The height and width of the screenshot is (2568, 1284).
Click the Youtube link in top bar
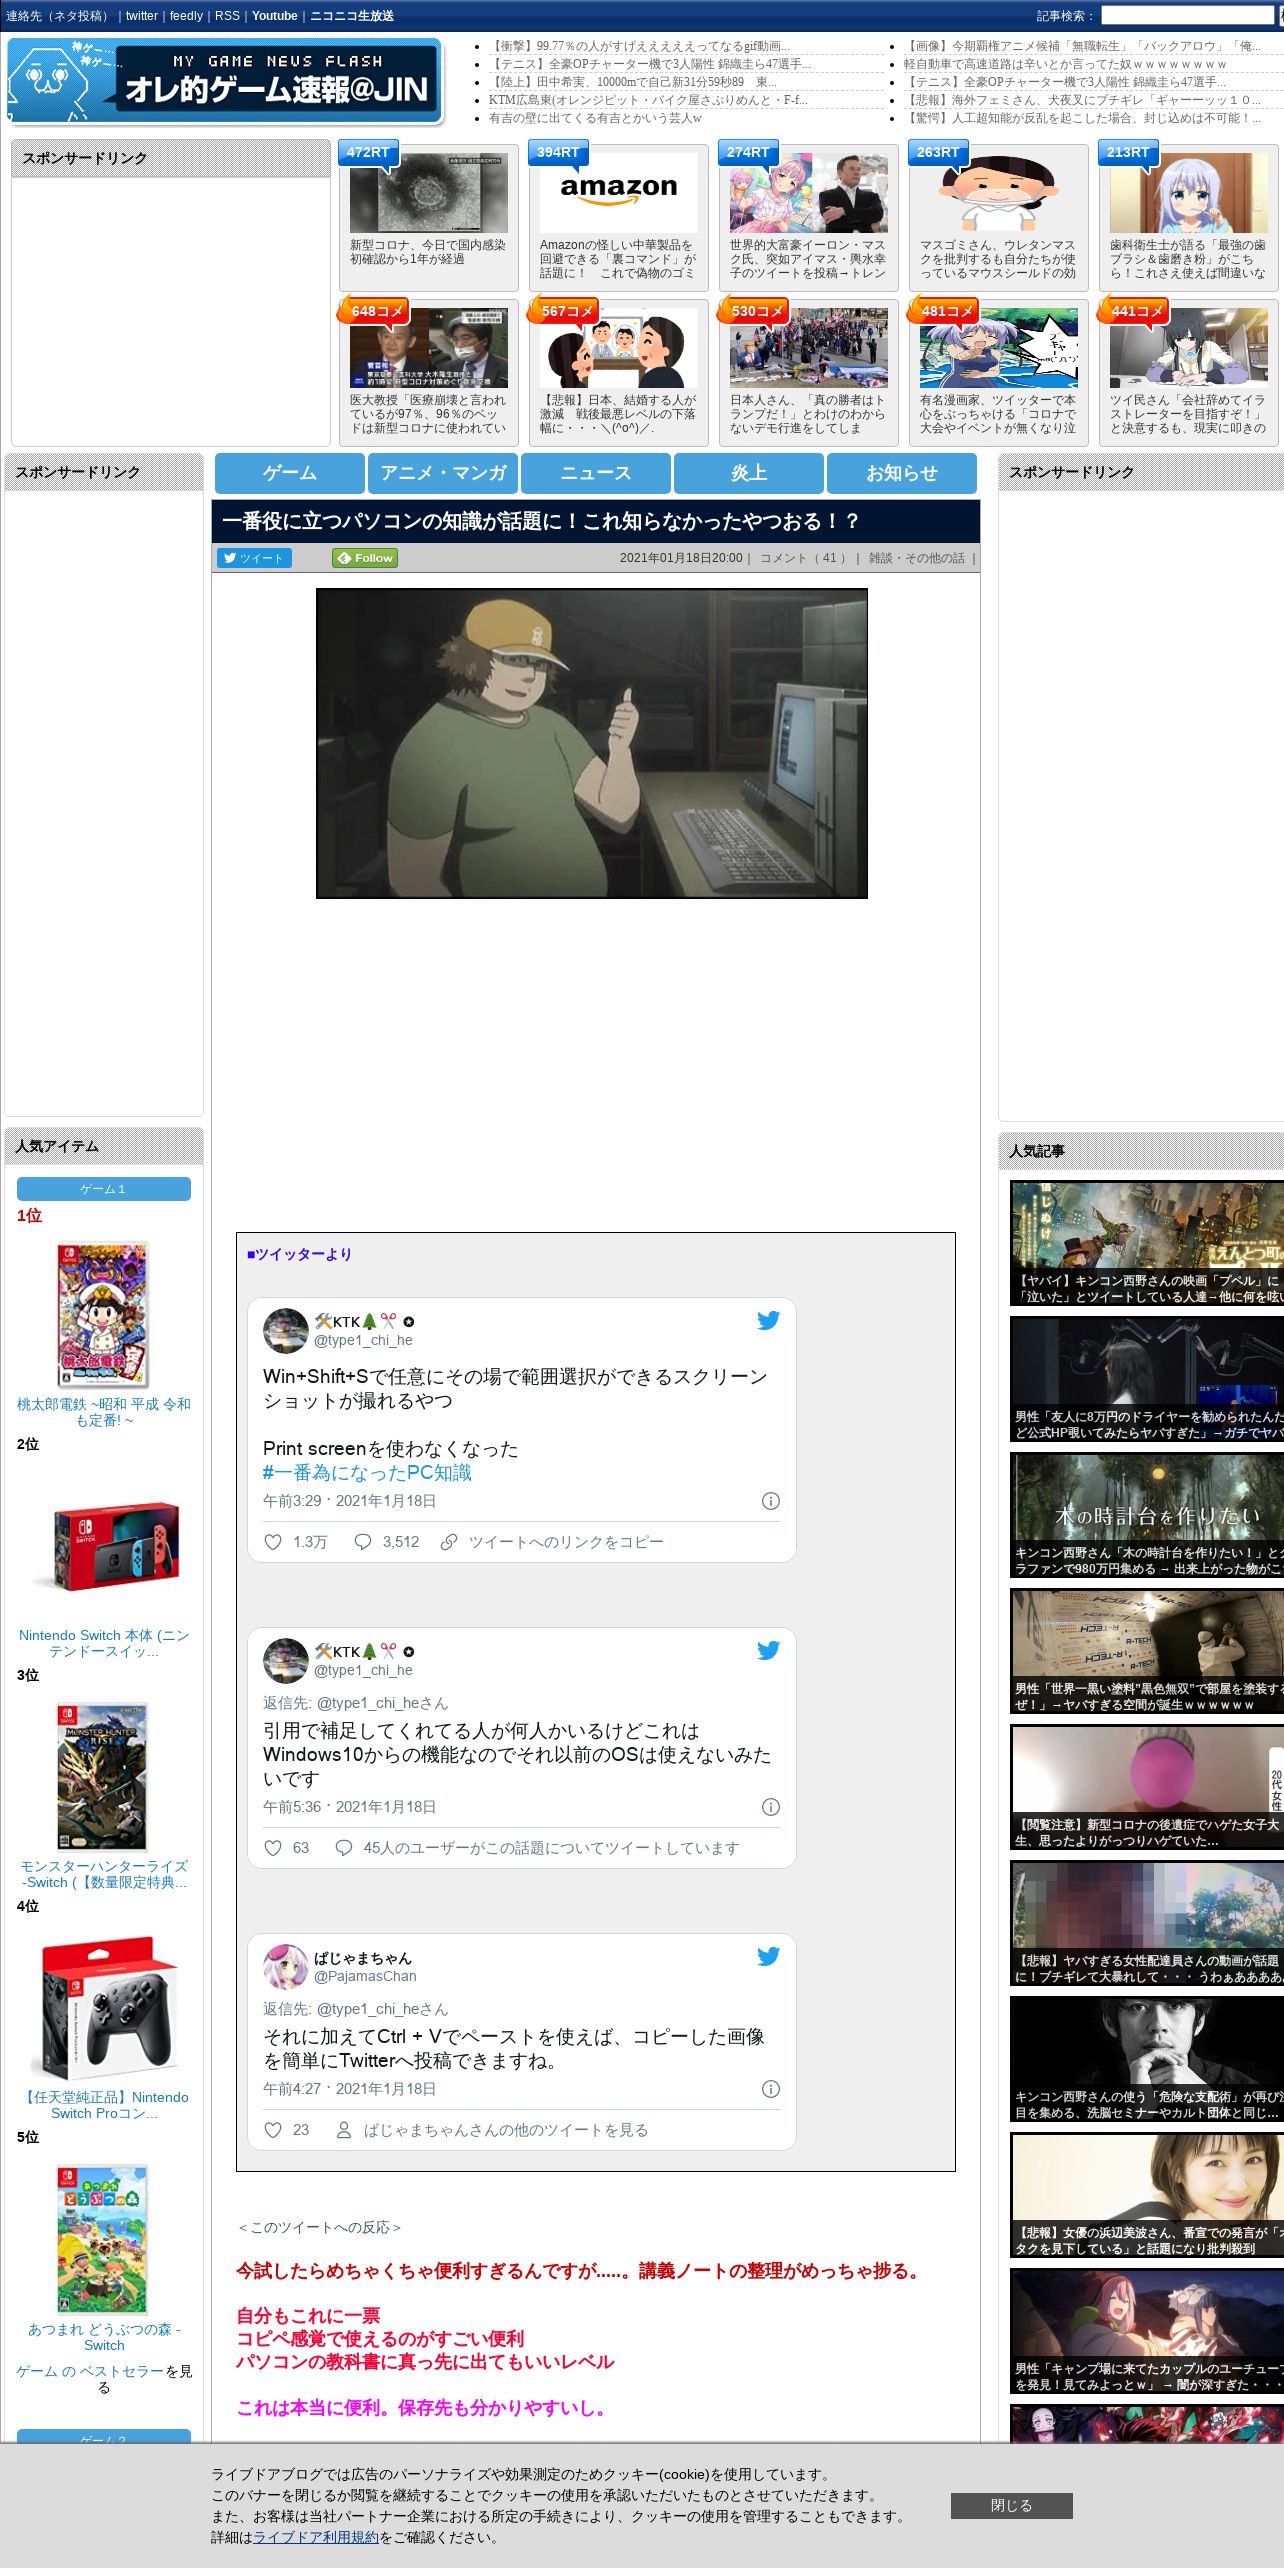click(x=275, y=16)
